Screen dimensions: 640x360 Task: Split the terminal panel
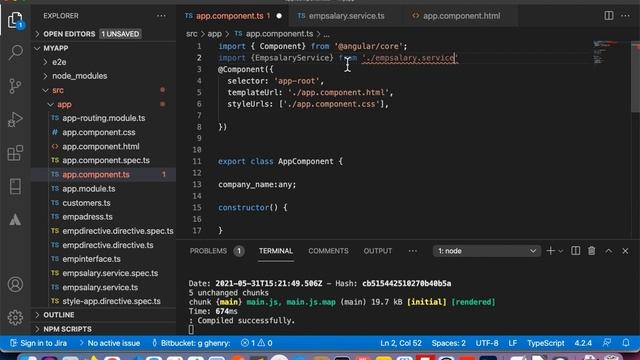tap(576, 251)
